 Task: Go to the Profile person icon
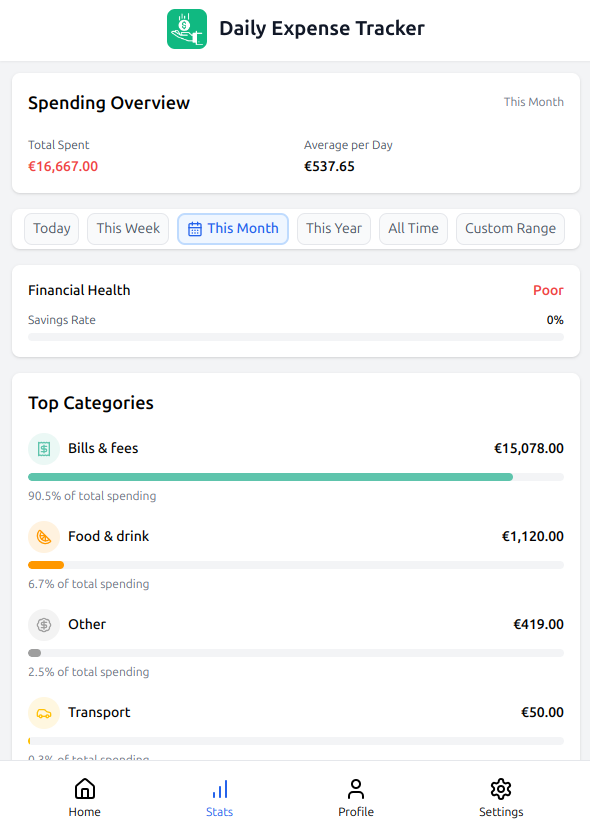355,789
